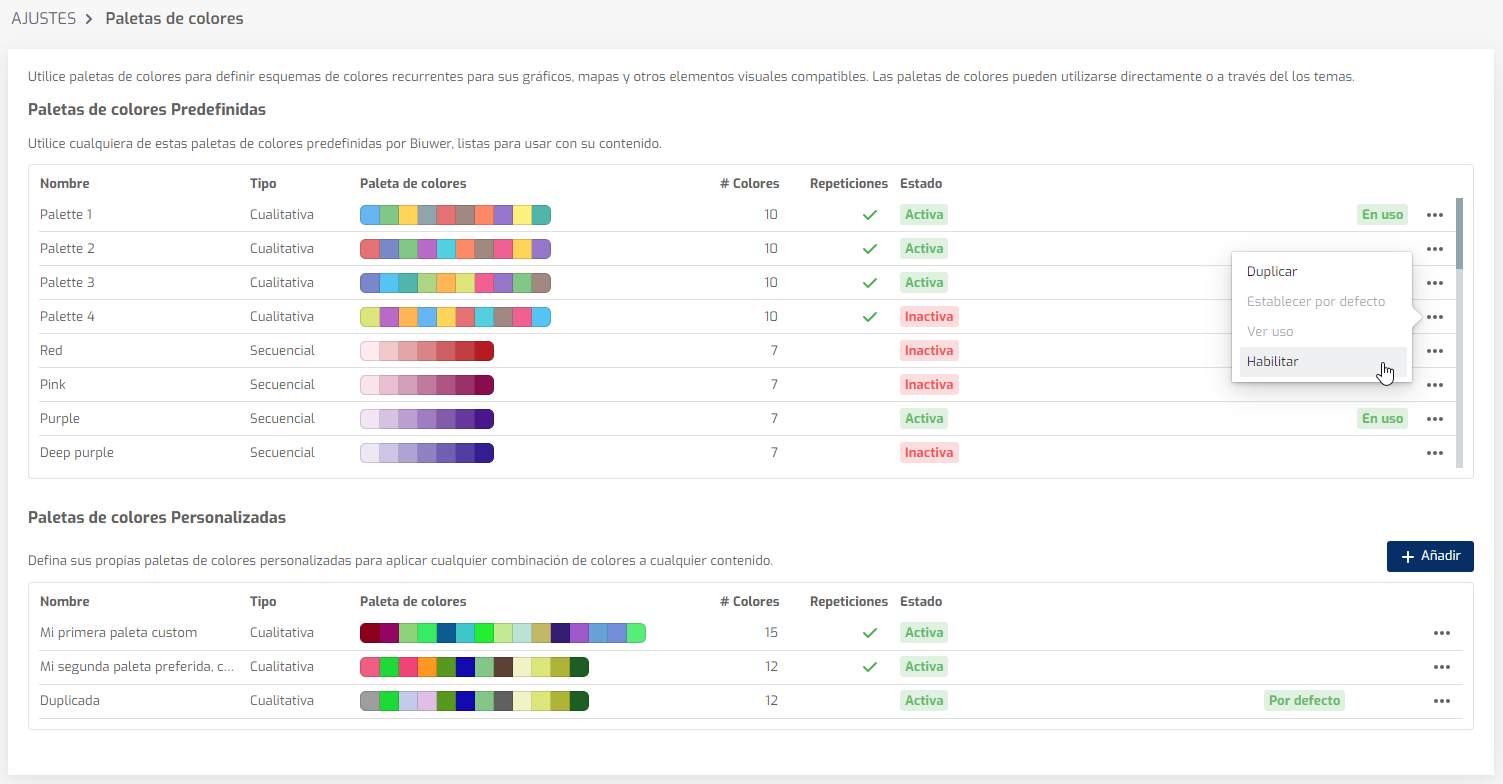Select the Mi primera paleta custom name

point(118,633)
